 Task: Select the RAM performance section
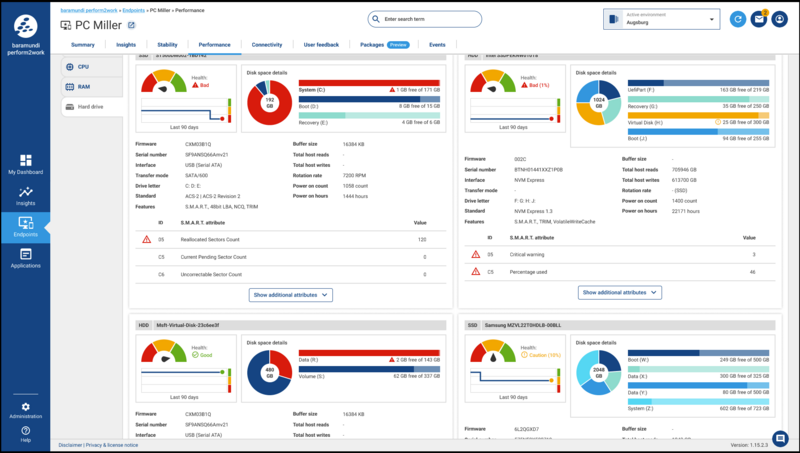[84, 87]
